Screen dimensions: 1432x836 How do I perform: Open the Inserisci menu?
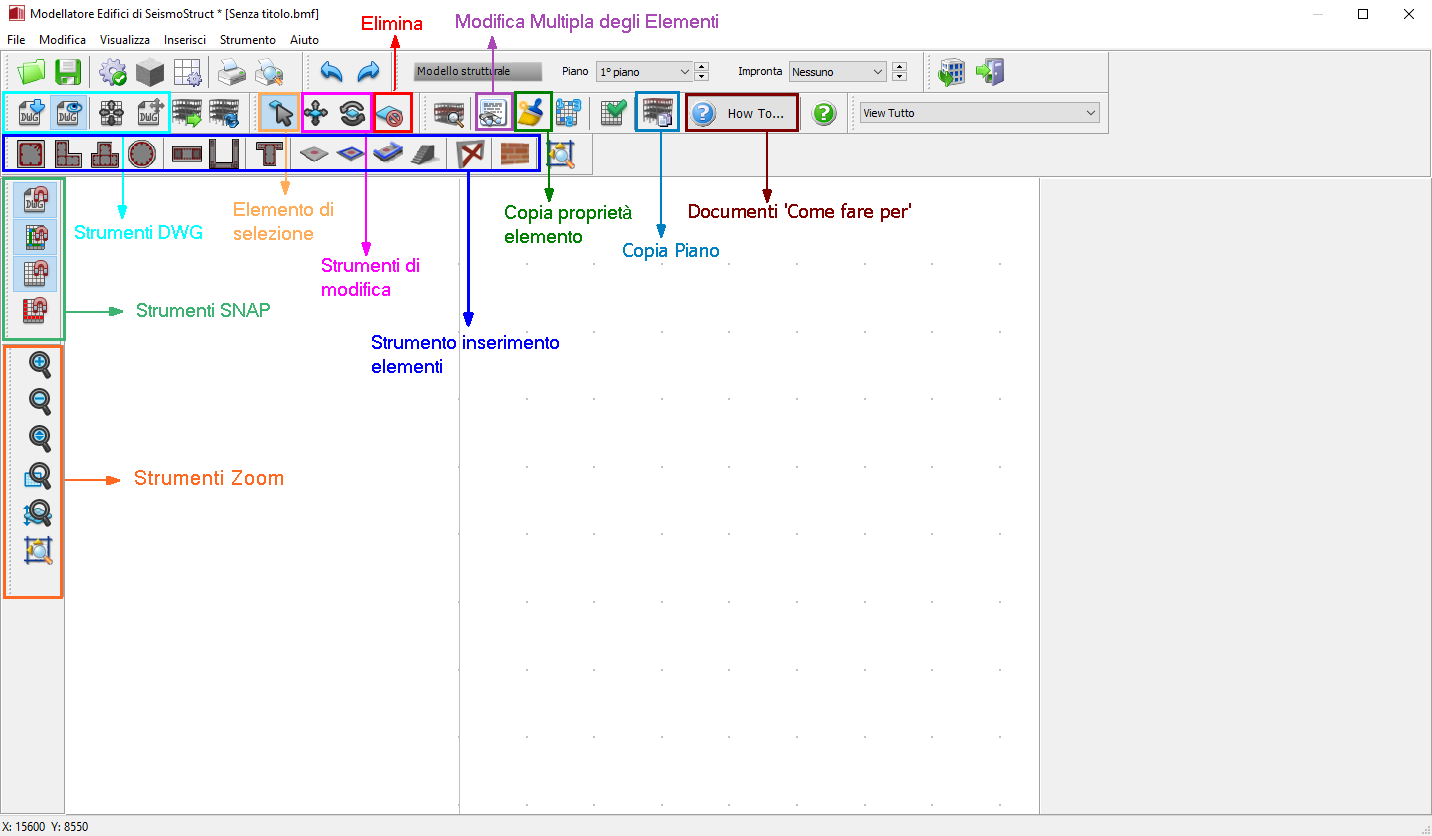(x=185, y=40)
